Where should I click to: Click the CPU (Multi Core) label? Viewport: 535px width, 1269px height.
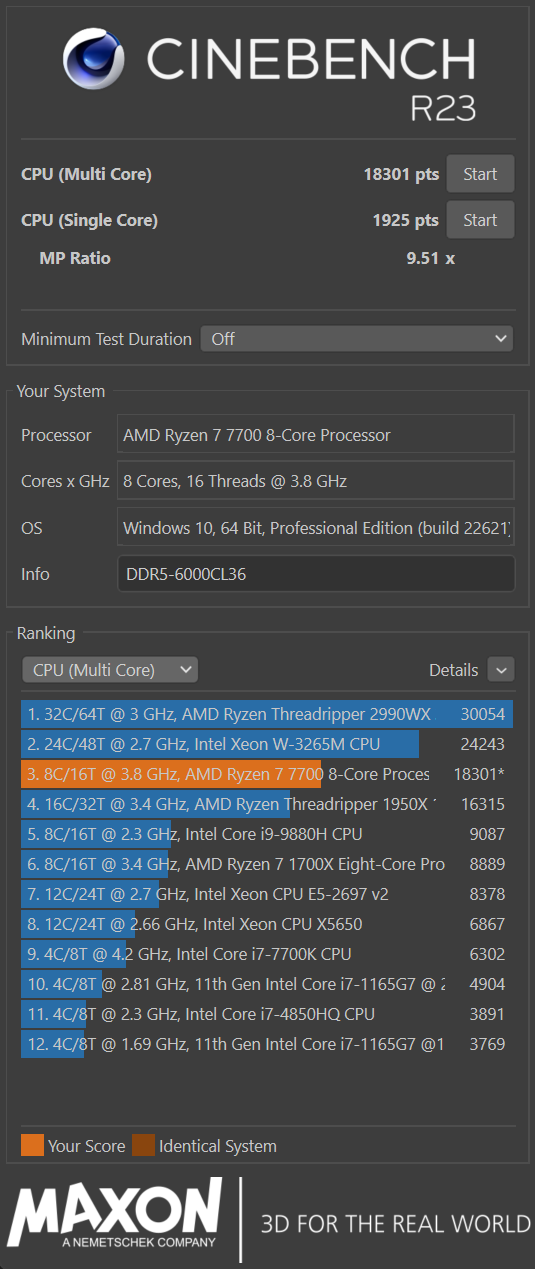tap(86, 174)
